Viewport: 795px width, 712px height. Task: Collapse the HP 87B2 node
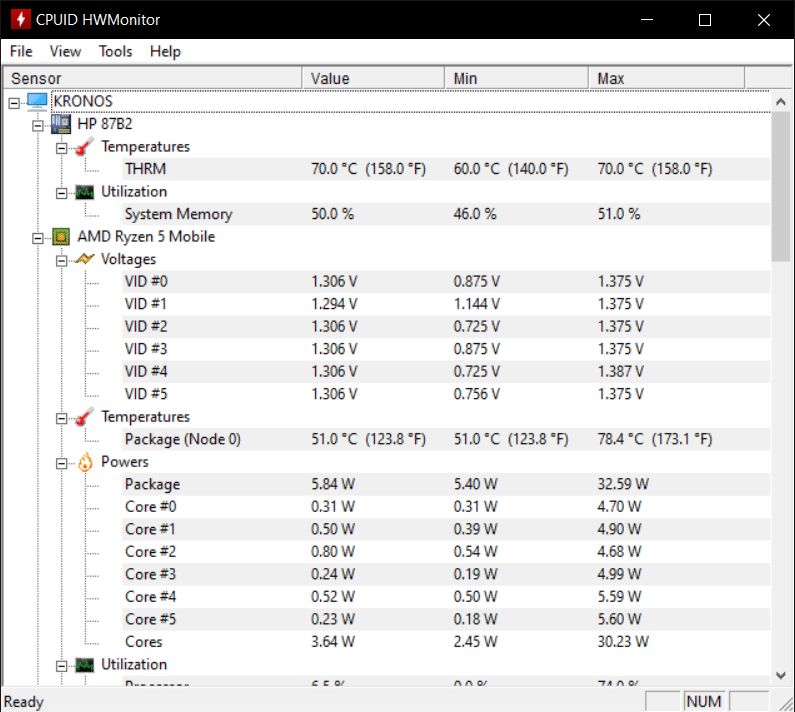[38, 126]
